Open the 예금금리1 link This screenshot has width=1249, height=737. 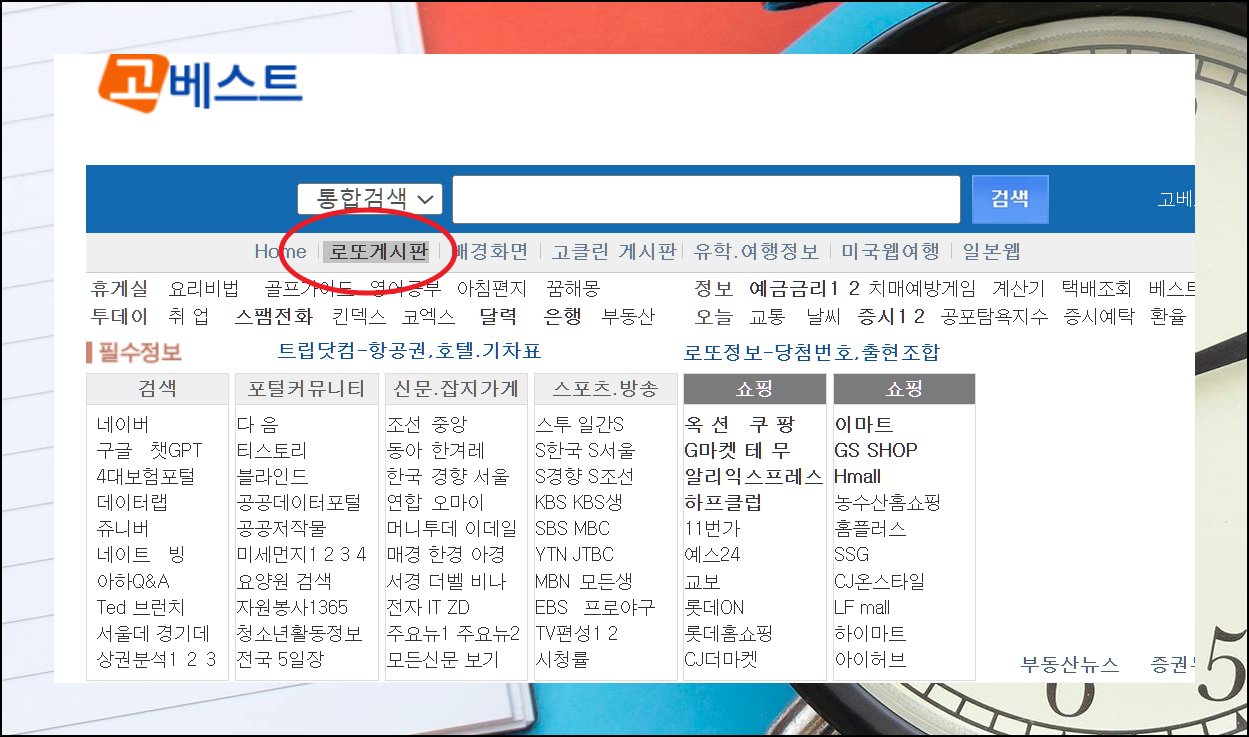(x=794, y=289)
